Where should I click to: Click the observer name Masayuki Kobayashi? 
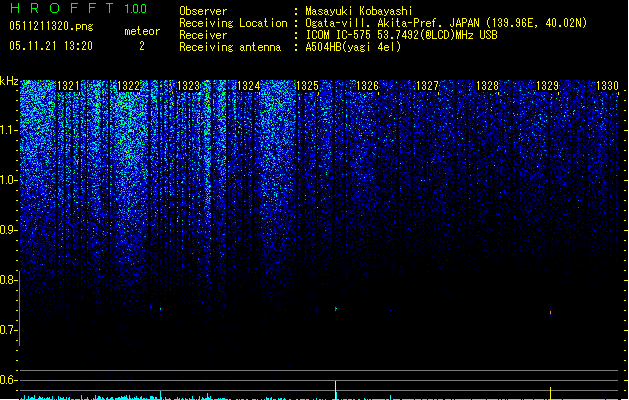[x=359, y=11]
